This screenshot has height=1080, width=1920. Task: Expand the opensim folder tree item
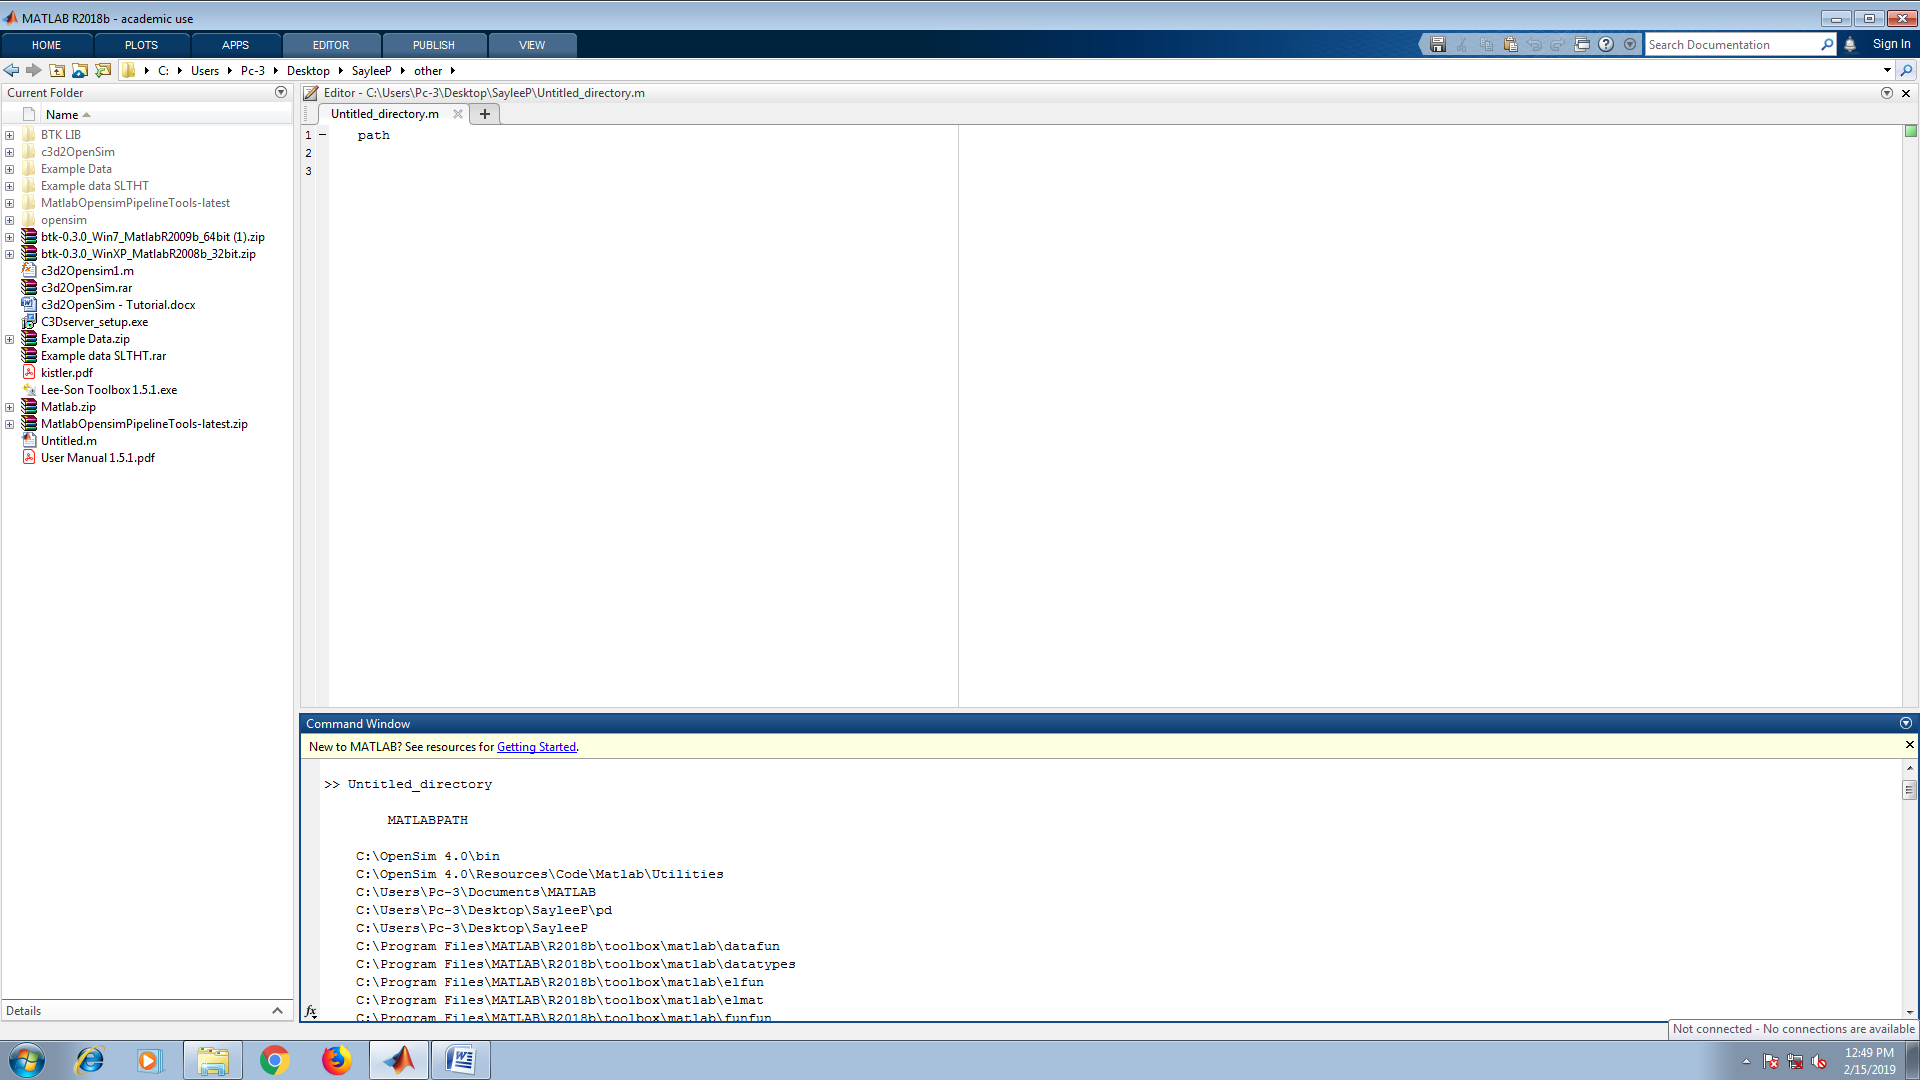click(12, 220)
